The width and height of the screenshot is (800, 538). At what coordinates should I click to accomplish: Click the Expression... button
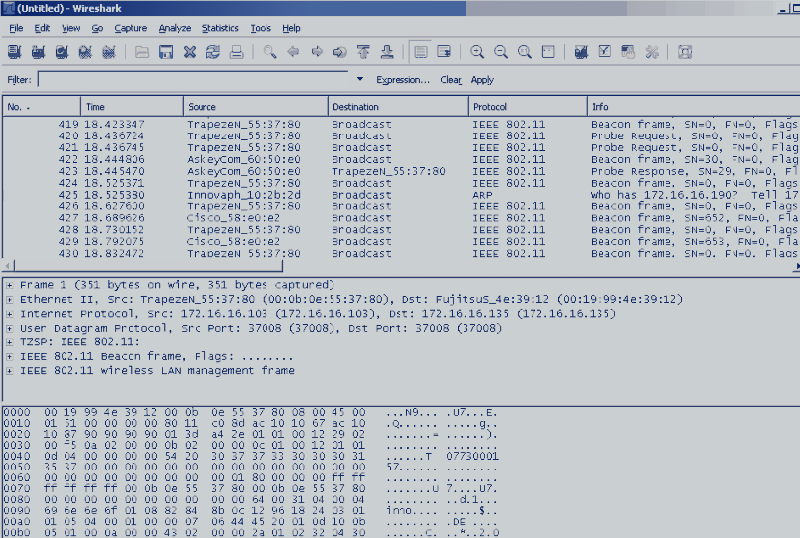(403, 80)
